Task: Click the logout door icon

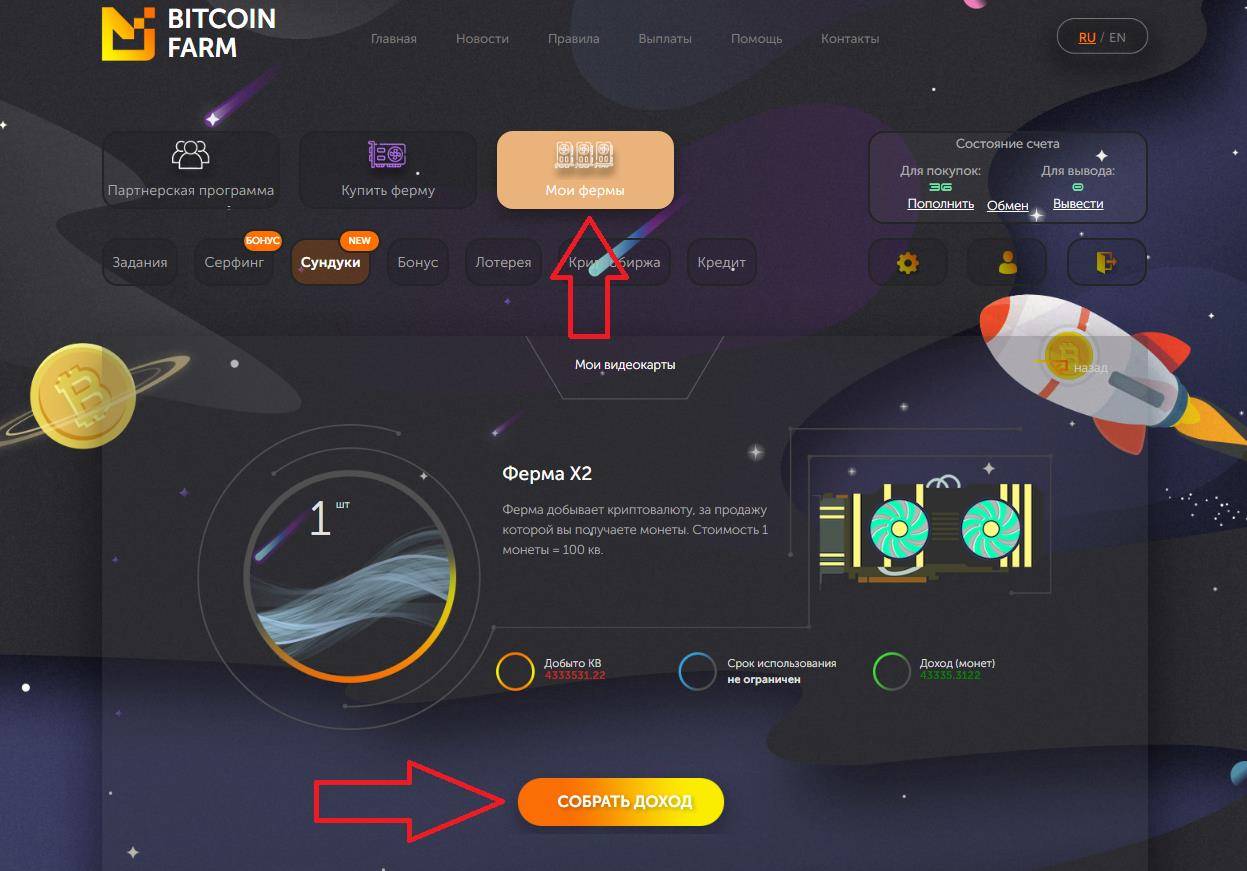Action: click(x=1106, y=263)
